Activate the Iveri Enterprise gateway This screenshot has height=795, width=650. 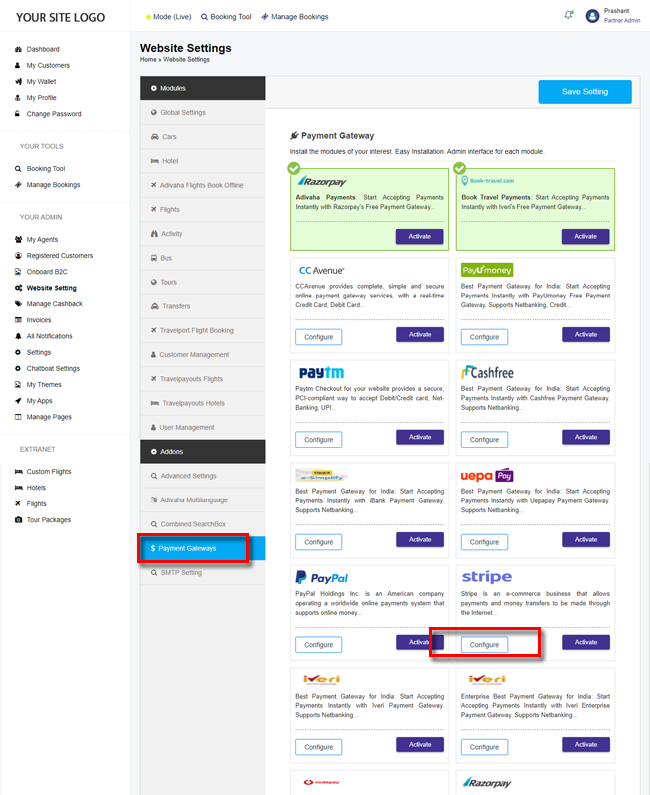pos(586,745)
